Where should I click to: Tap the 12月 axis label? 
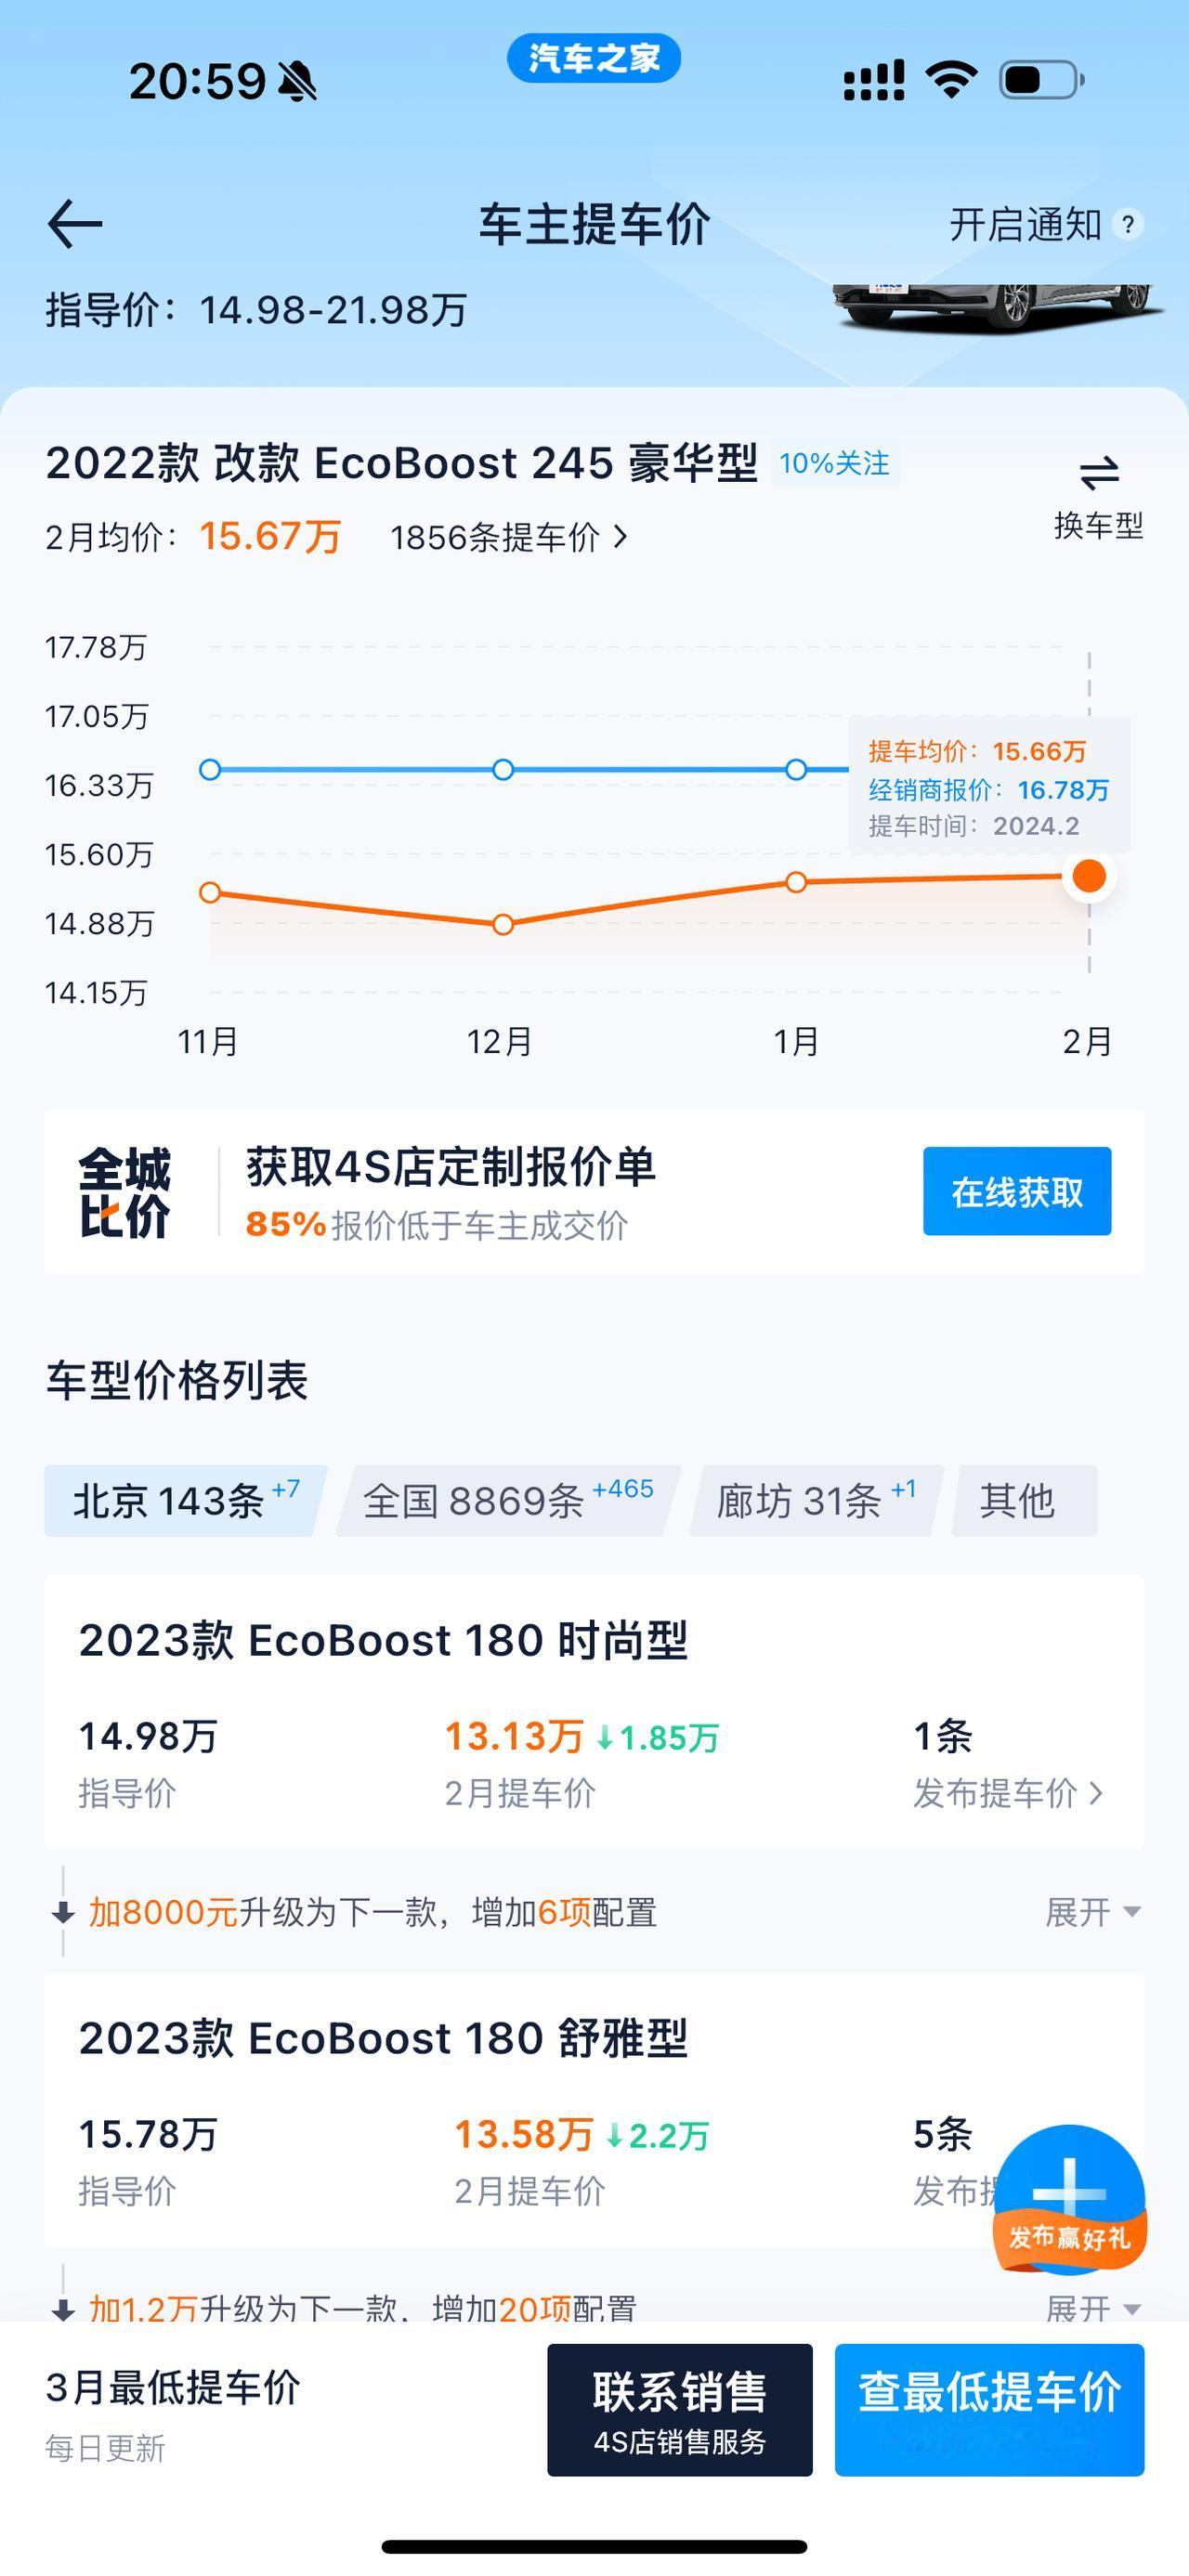[x=500, y=1042]
